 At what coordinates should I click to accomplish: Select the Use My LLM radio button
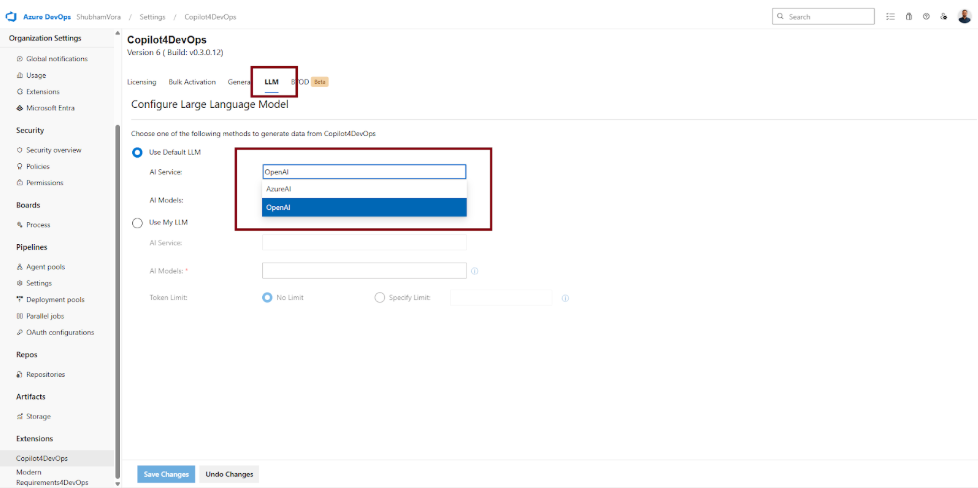[138, 223]
